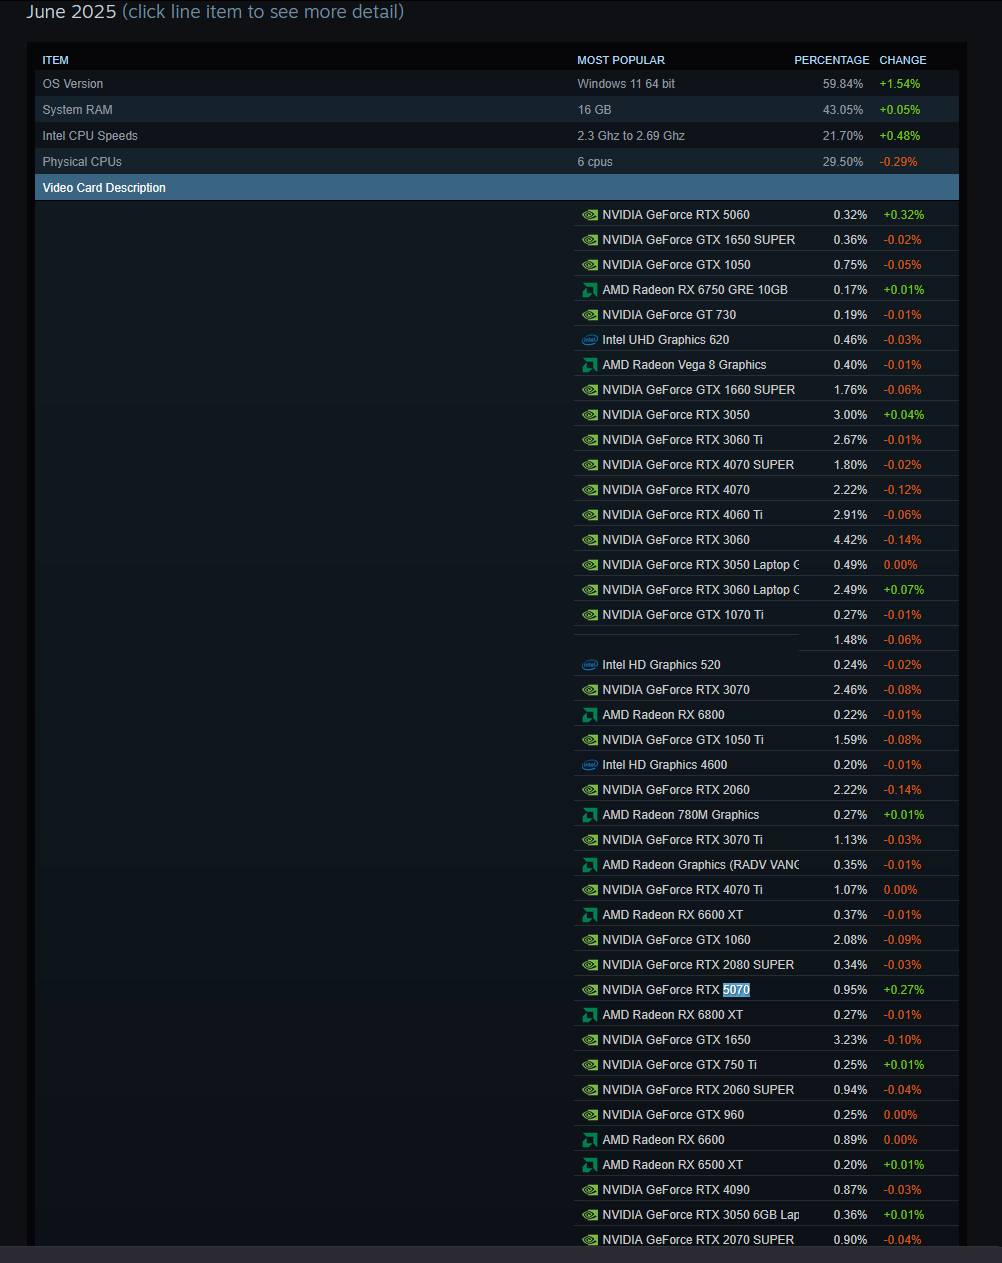Viewport: 1002px width, 1263px height.
Task: Click the NVIDIA icon beside GeForce GT 730
Action: coord(590,315)
